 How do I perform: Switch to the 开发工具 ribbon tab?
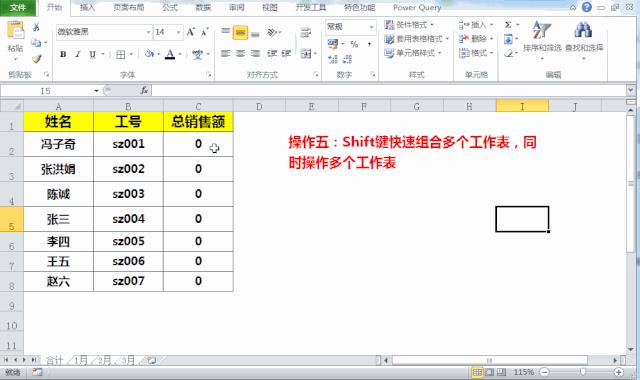point(311,7)
